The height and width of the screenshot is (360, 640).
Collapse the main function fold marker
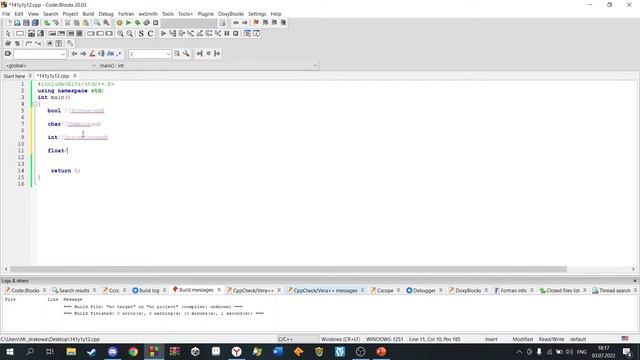pyautogui.click(x=34, y=104)
